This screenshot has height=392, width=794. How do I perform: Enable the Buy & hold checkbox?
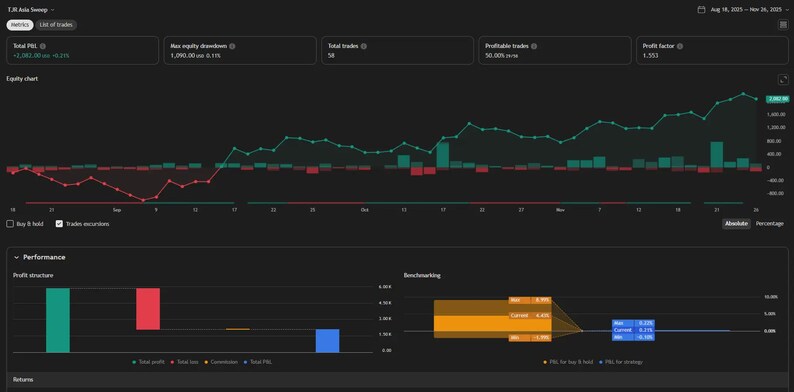pyautogui.click(x=10, y=224)
